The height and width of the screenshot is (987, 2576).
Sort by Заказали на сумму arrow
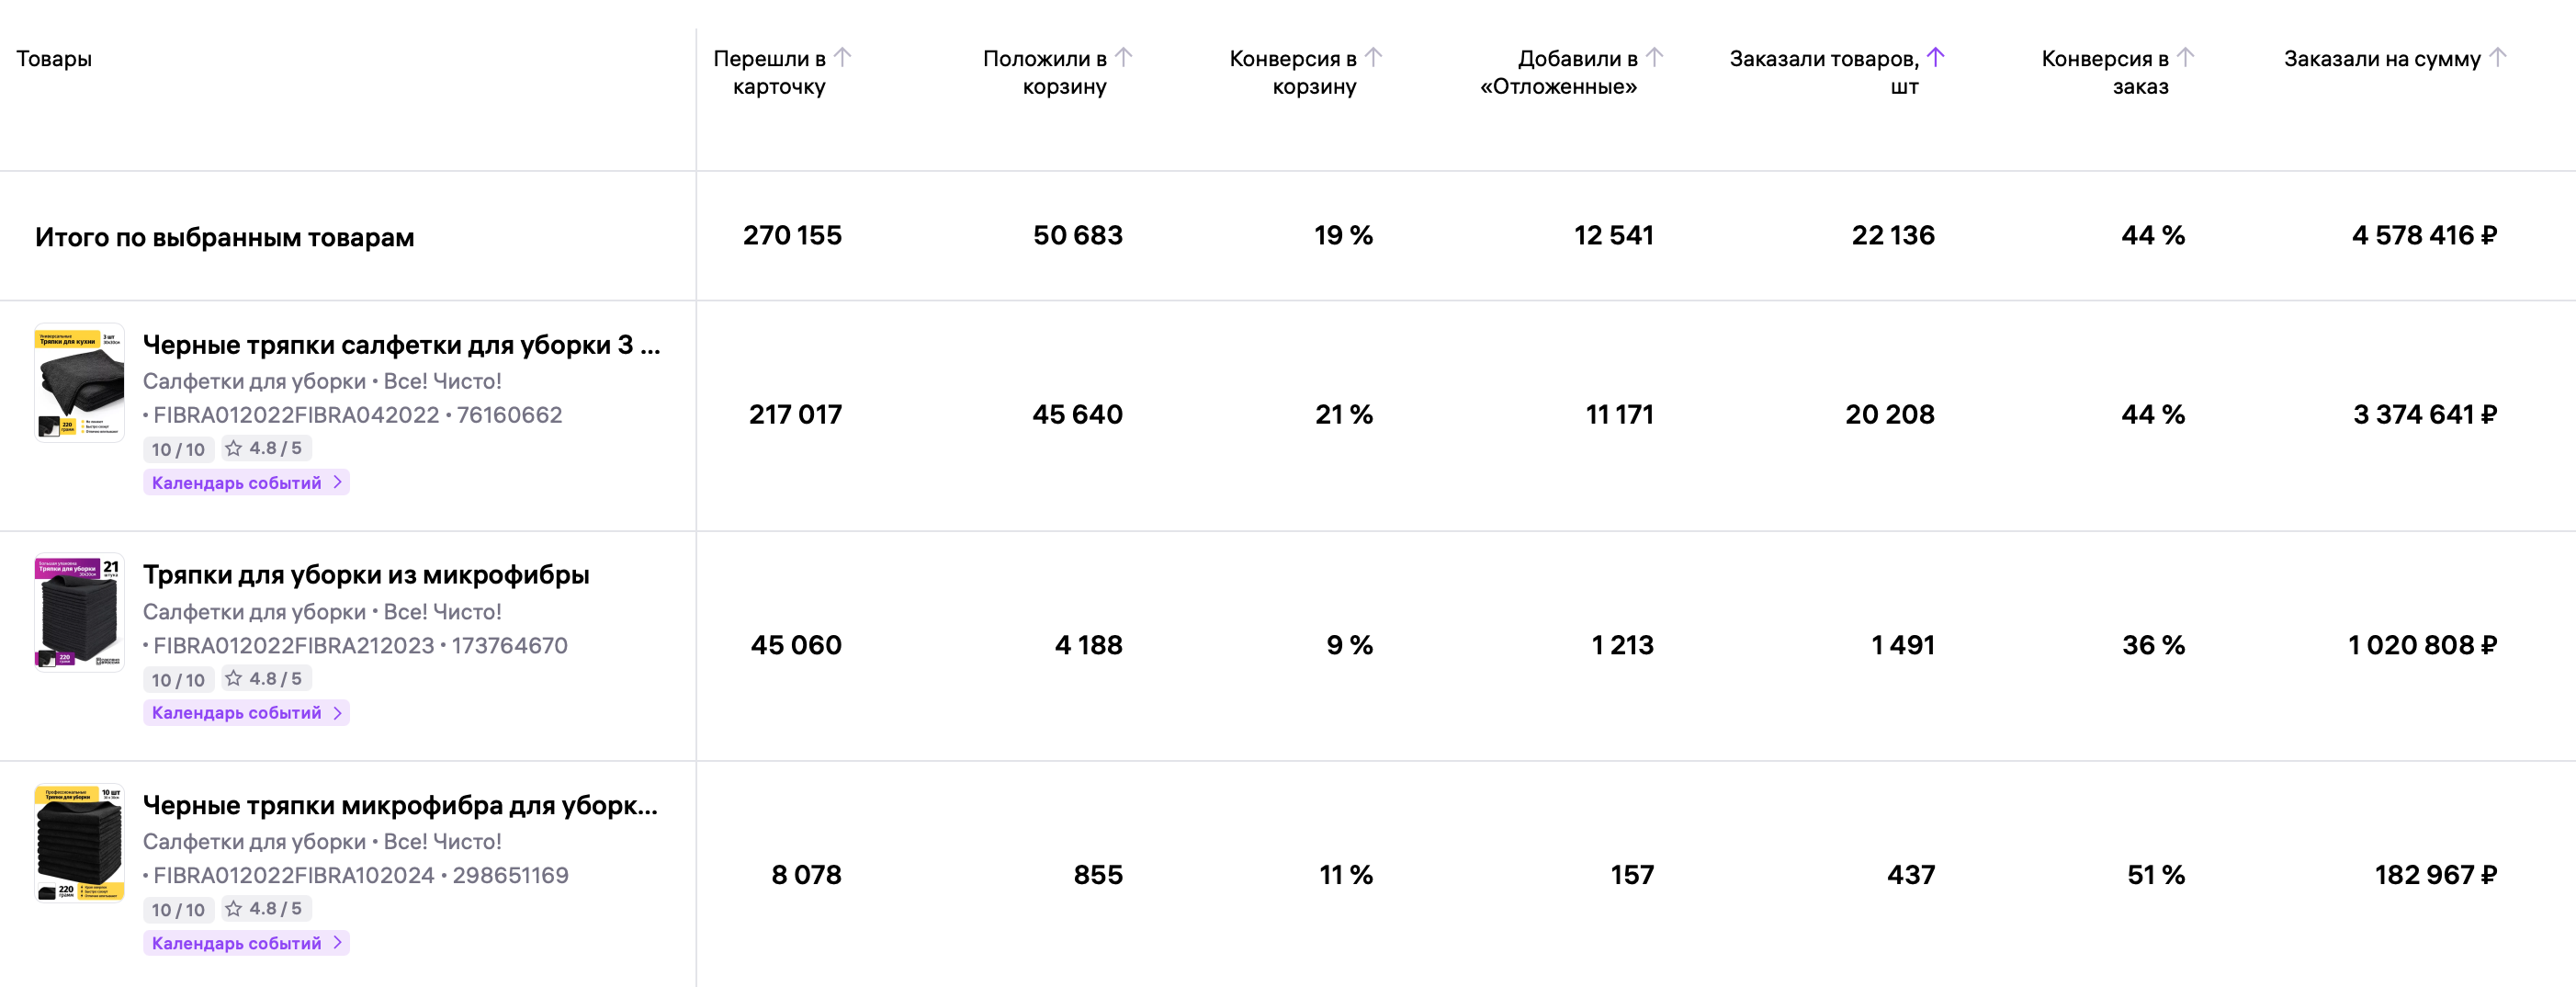(x=2498, y=57)
